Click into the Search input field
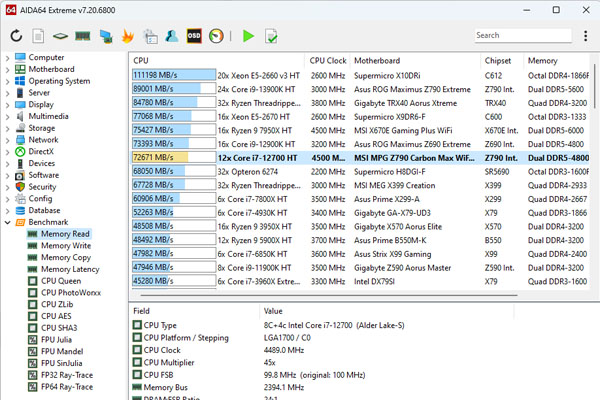The image size is (600, 400). click(x=520, y=36)
